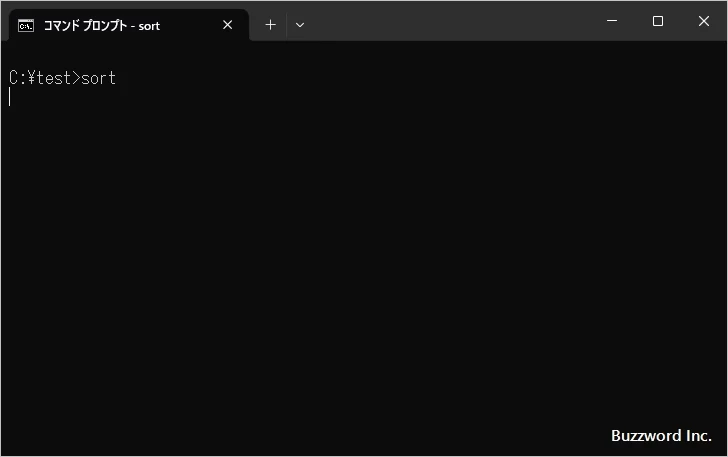Open a new tab with the plus button
This screenshot has height=457, width=728.
pyautogui.click(x=270, y=25)
